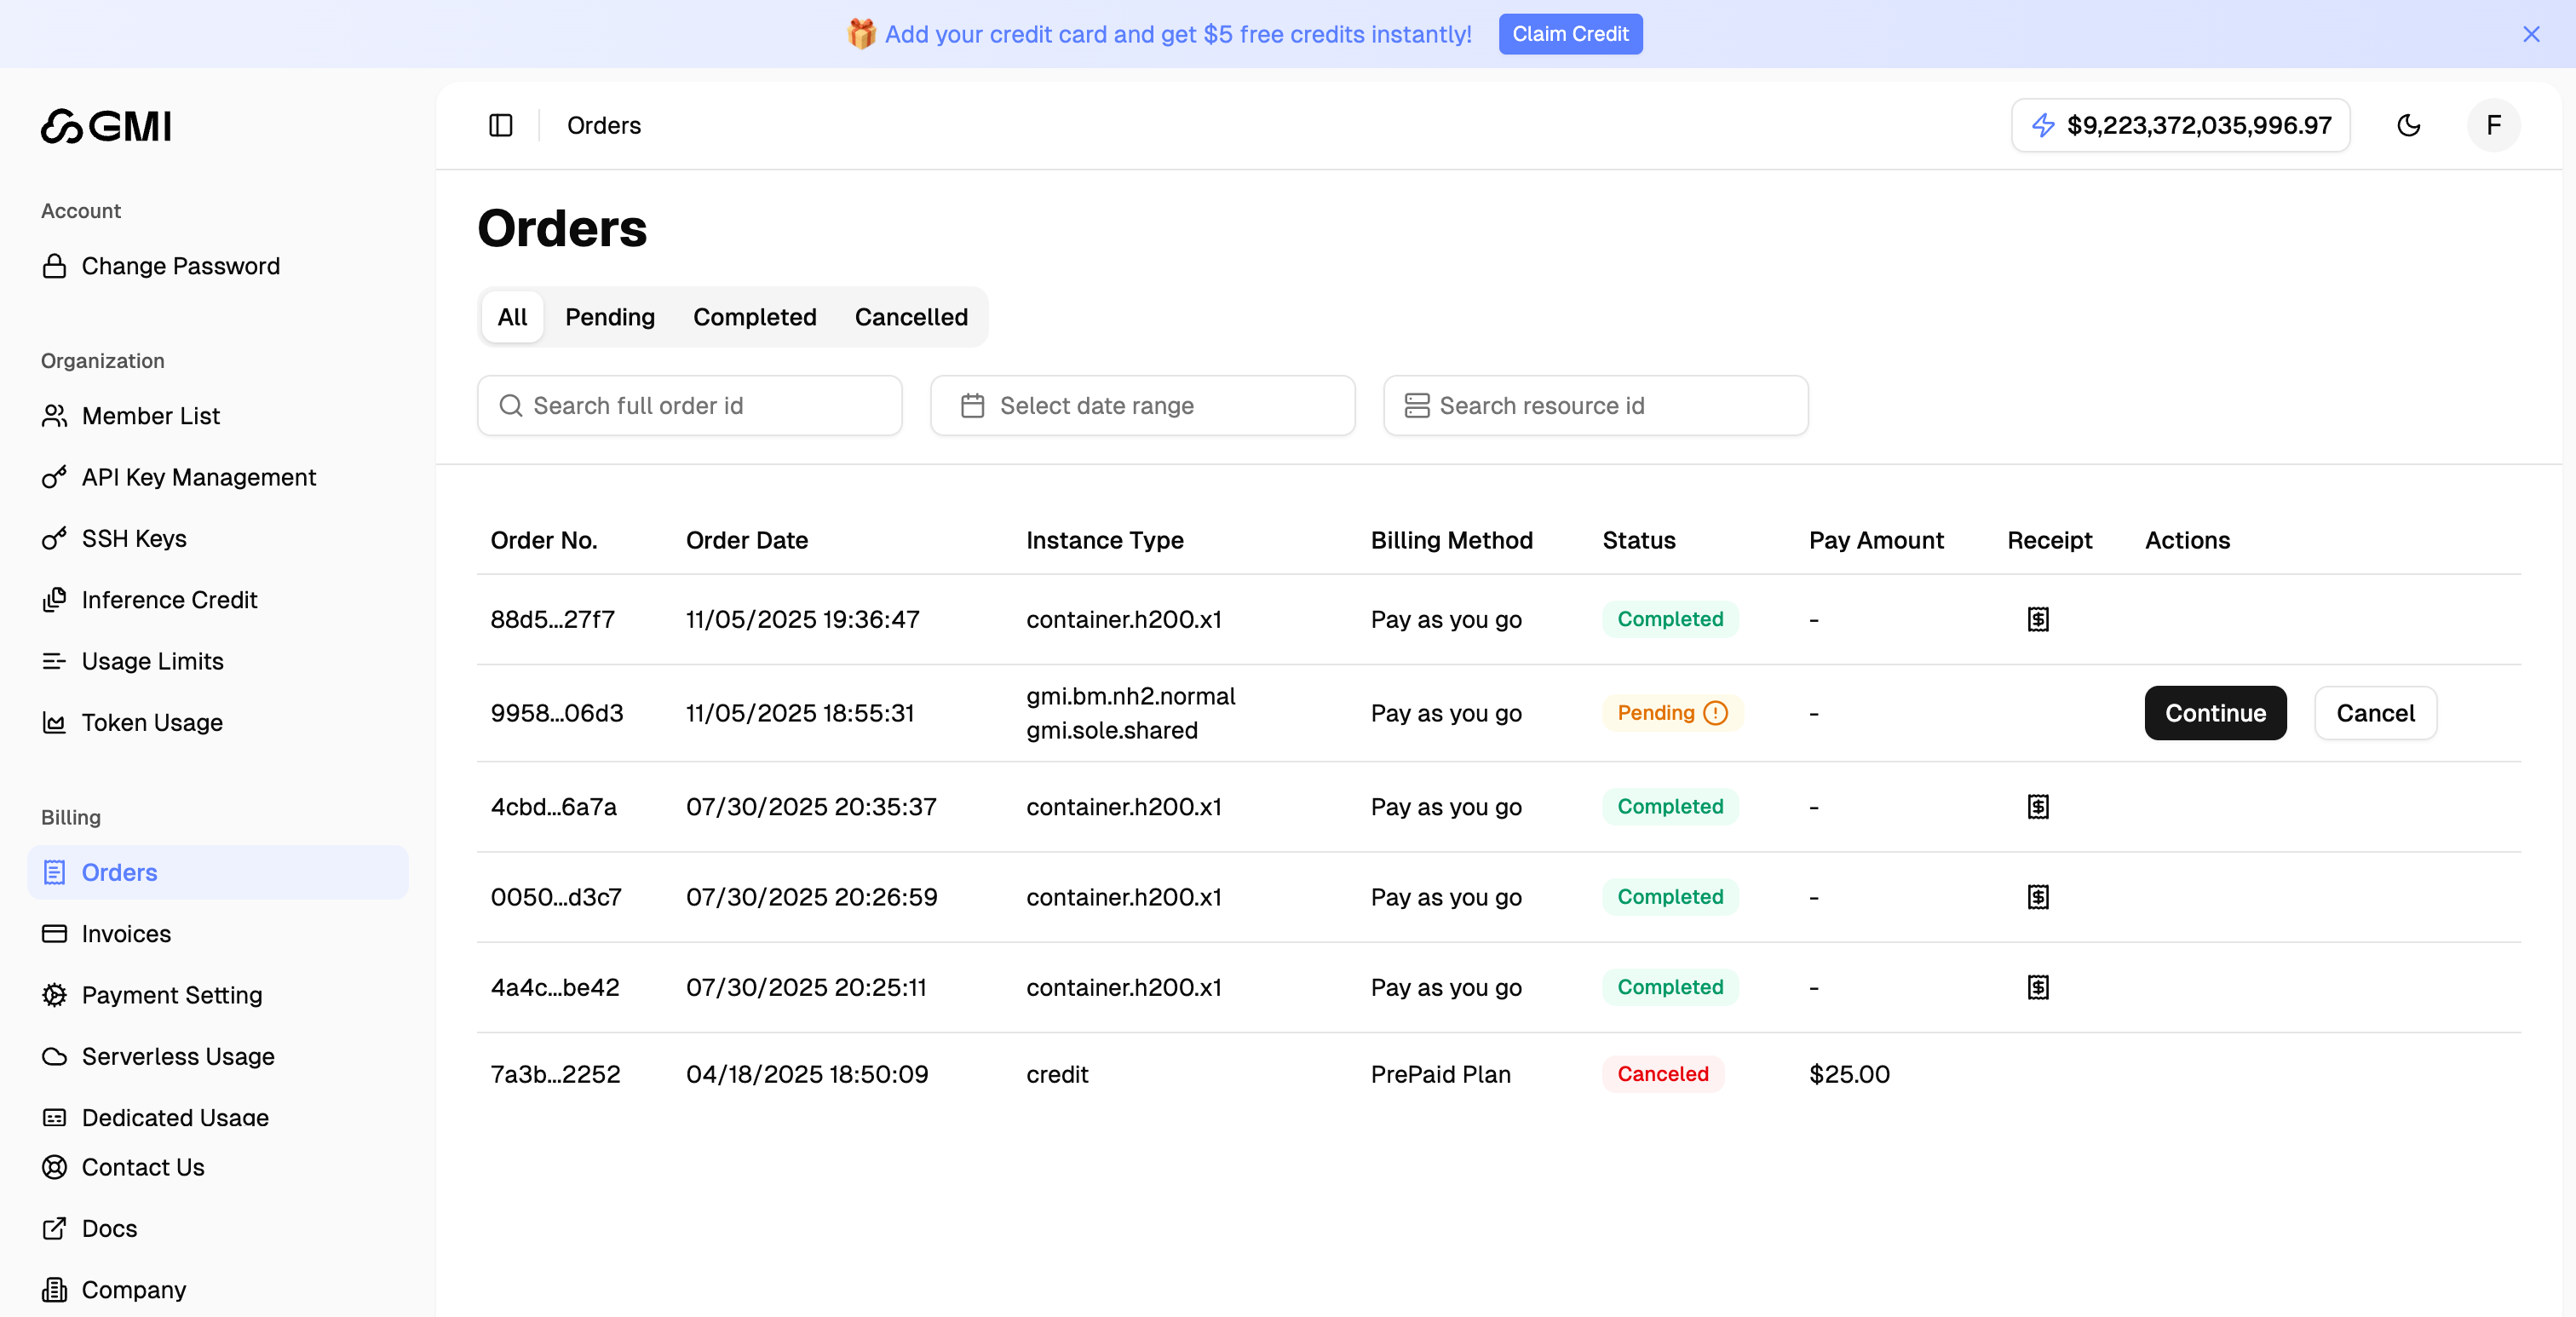This screenshot has width=2576, height=1317.
Task: Select the Pending orders filter
Action: coord(609,317)
